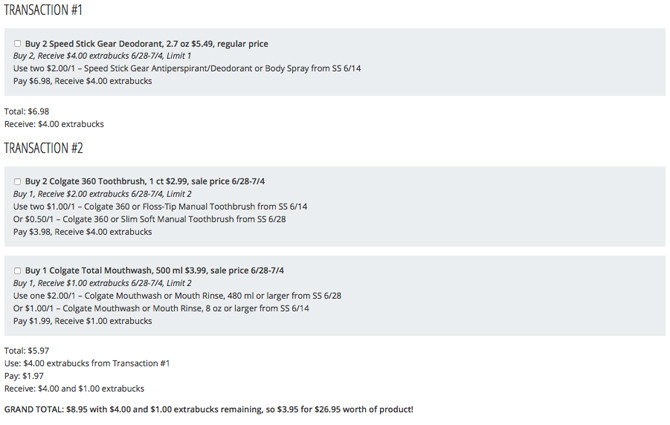Click the $2.00/1 Colgate Mouthwash 480 ml coupon line

[x=177, y=296]
